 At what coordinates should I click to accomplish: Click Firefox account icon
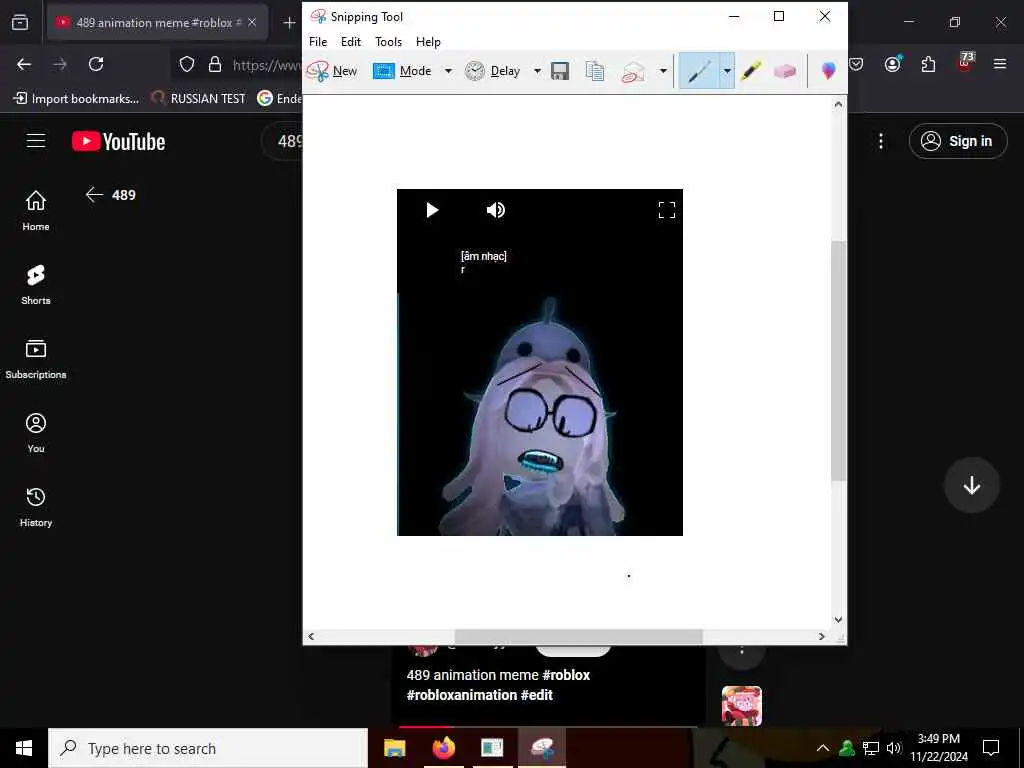click(x=892, y=64)
